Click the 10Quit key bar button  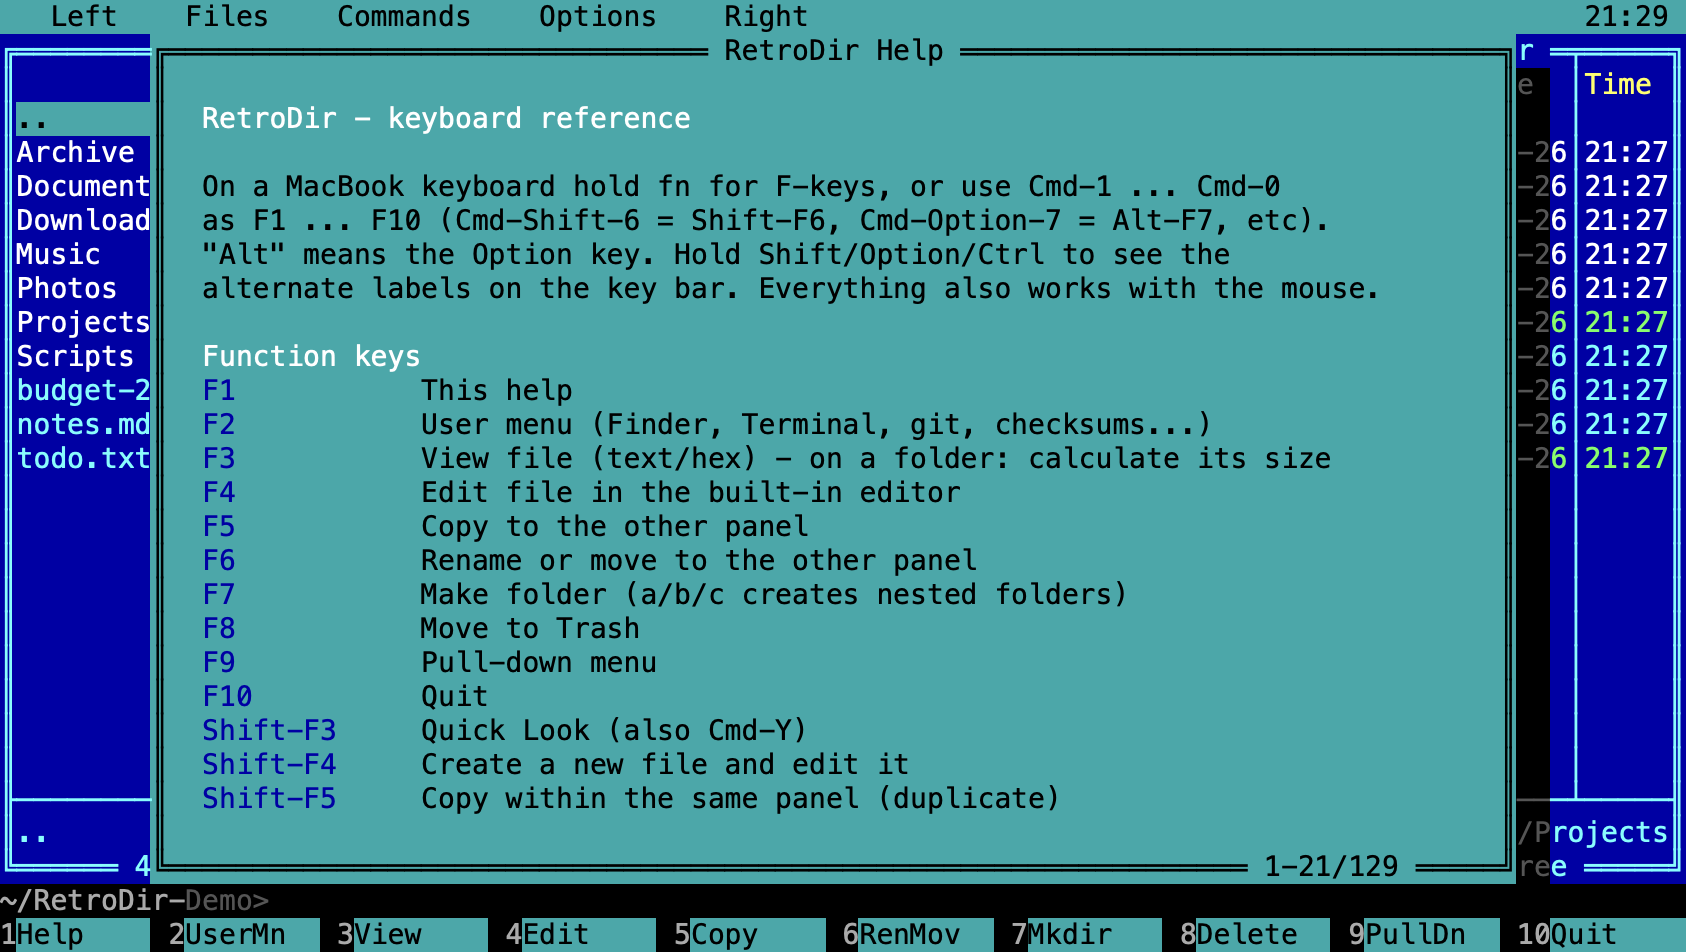[x=1601, y=935]
